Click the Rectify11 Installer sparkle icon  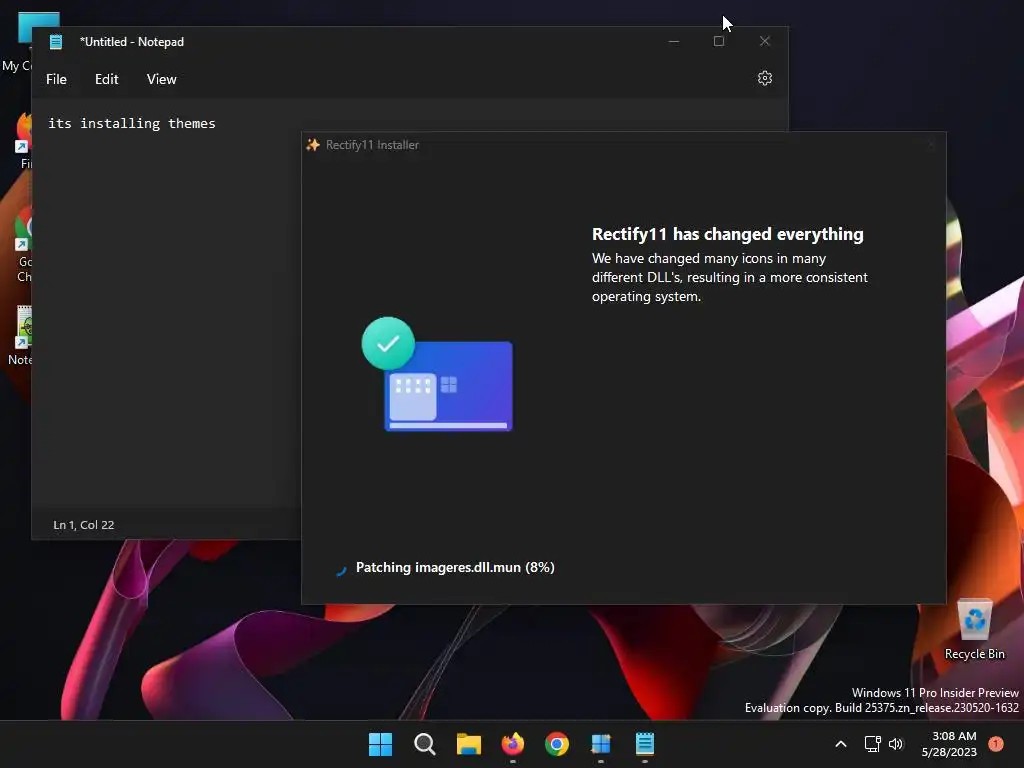coord(313,145)
